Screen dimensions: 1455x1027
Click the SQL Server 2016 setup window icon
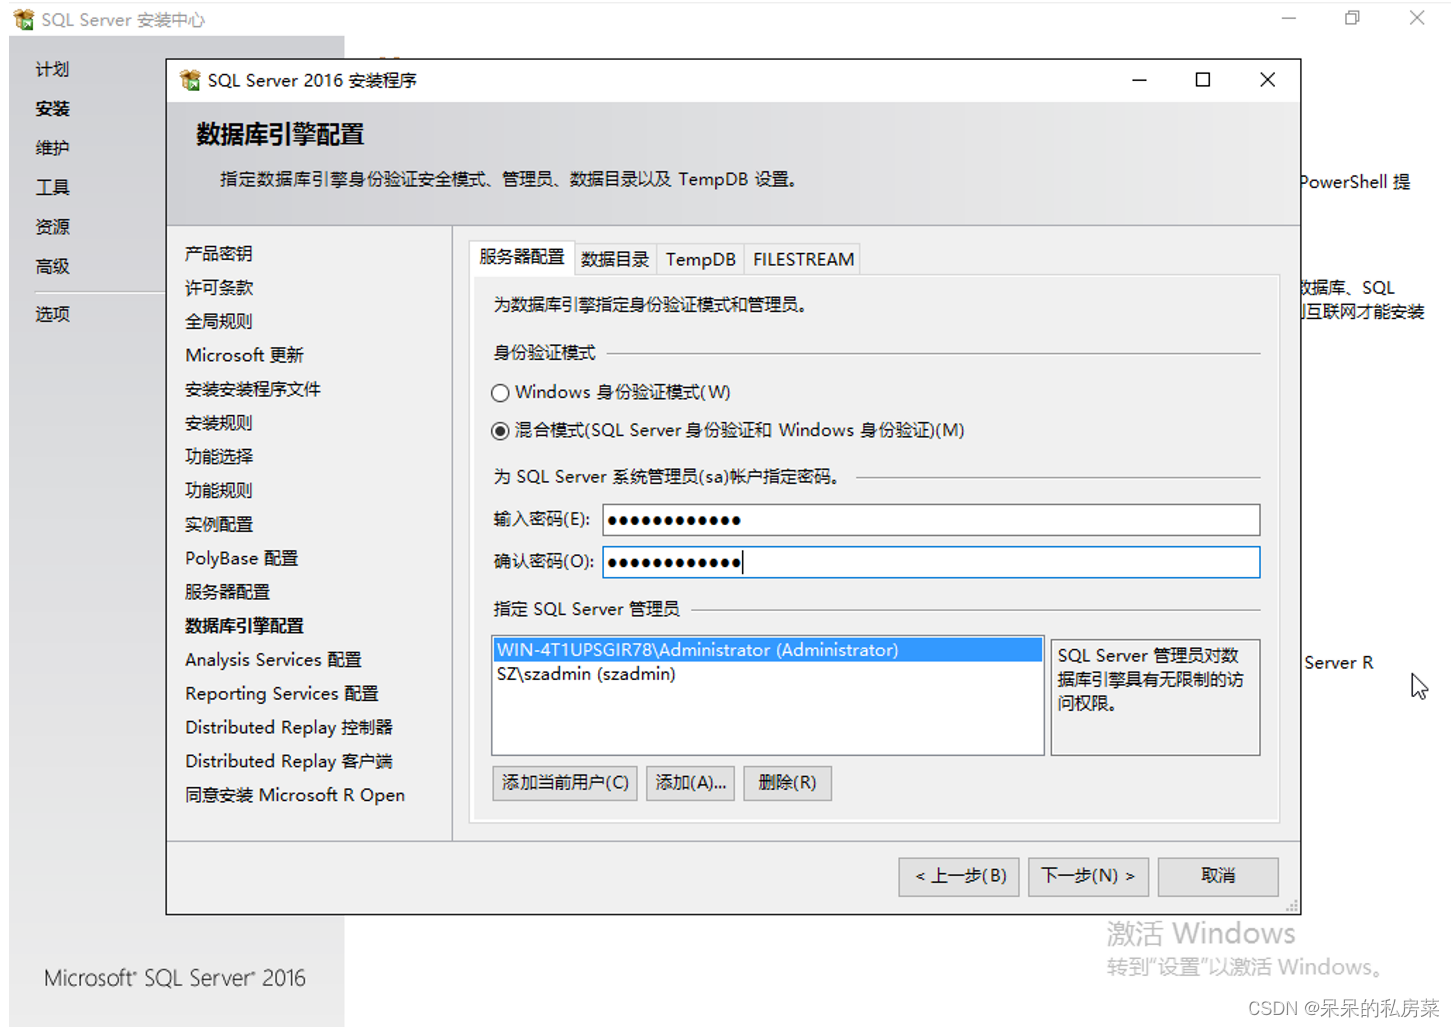click(190, 80)
